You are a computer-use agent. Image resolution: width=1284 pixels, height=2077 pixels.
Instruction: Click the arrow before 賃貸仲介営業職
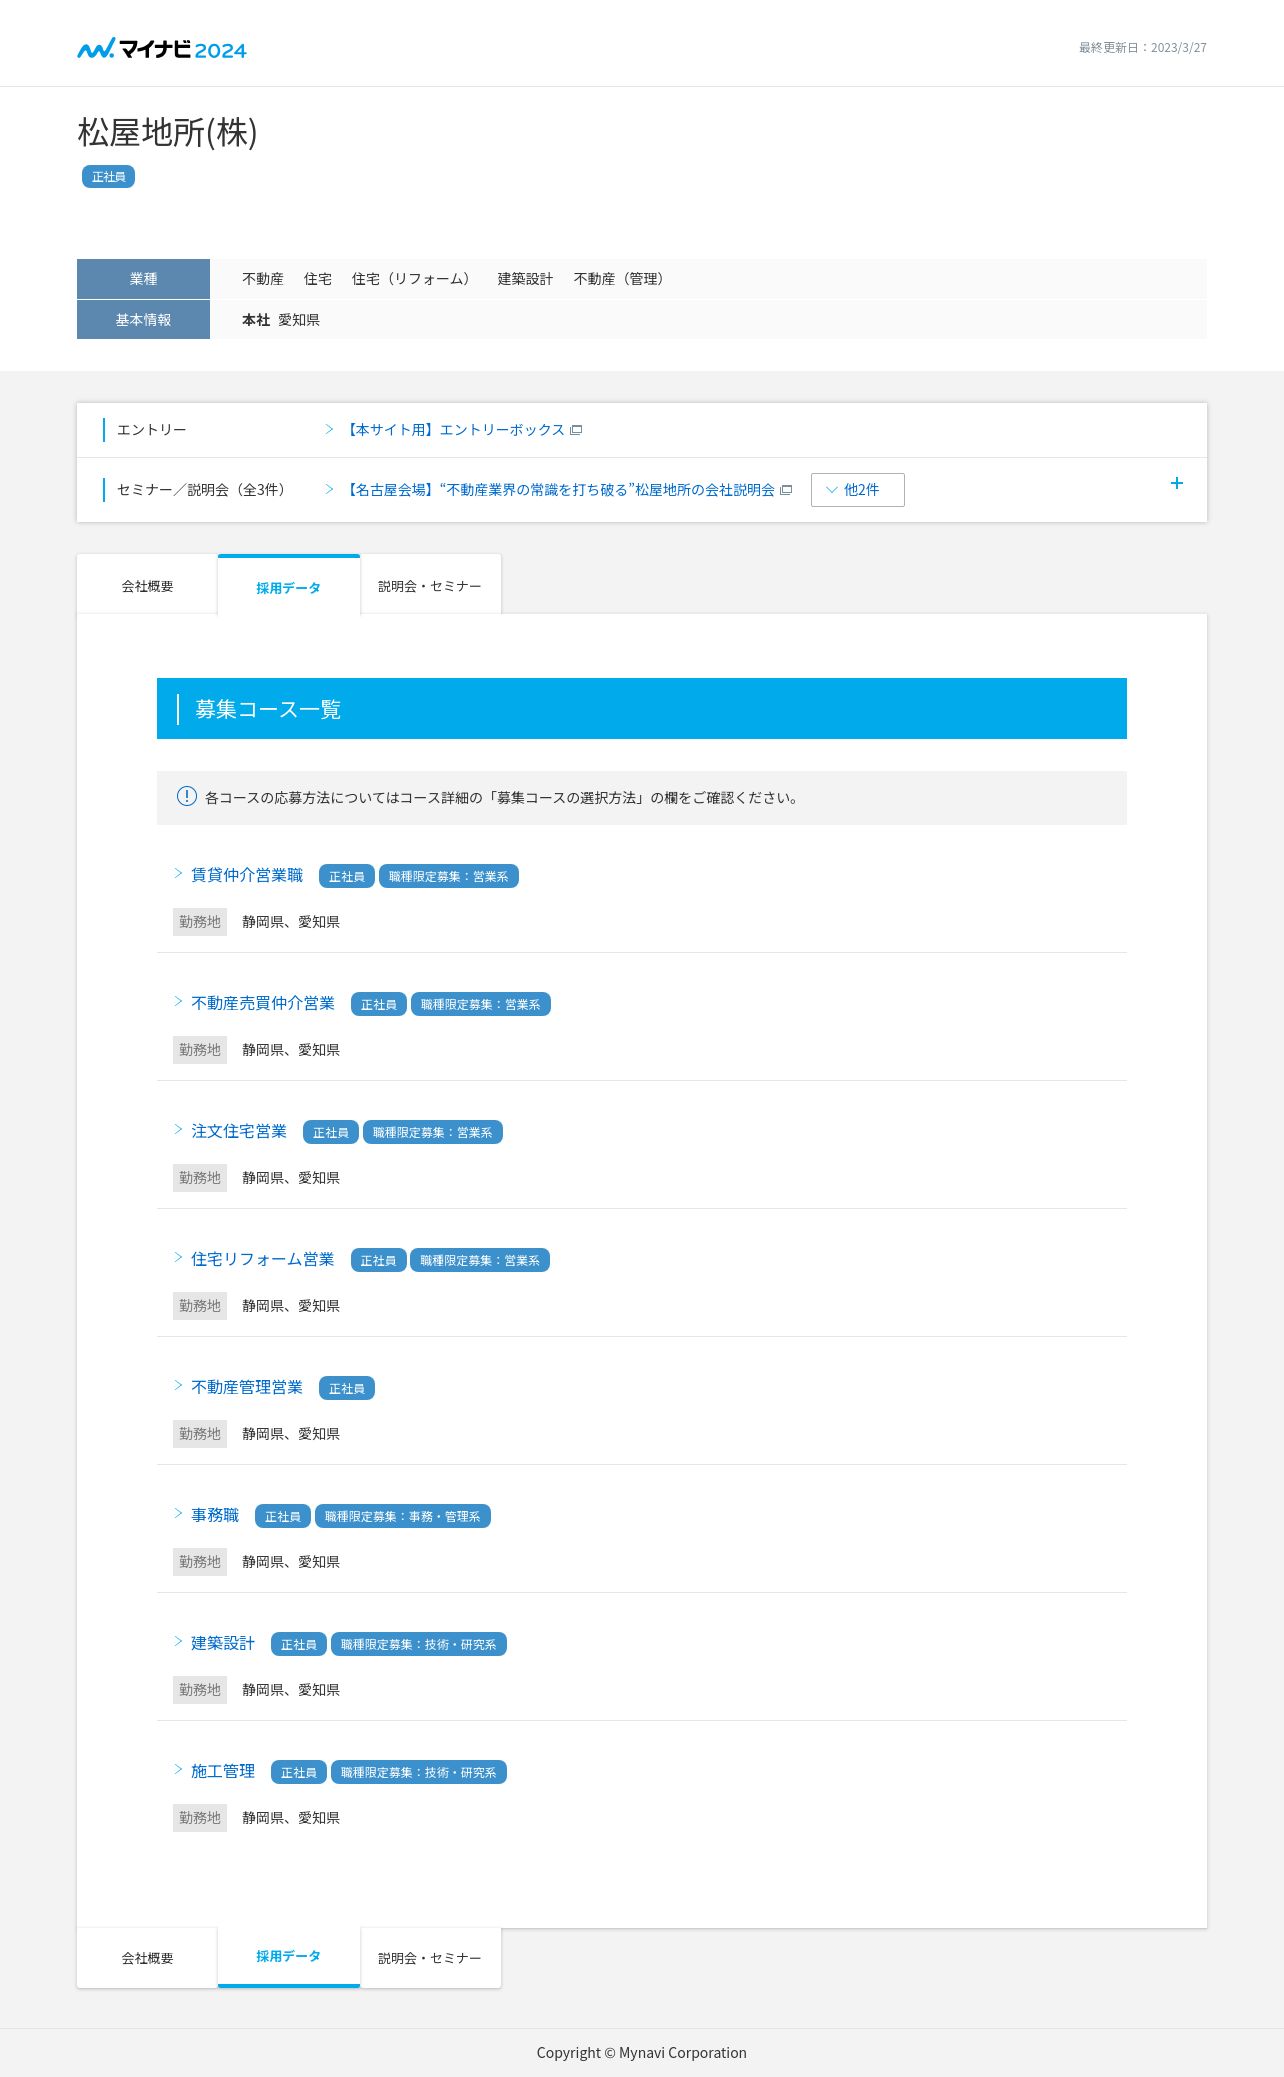tap(178, 874)
